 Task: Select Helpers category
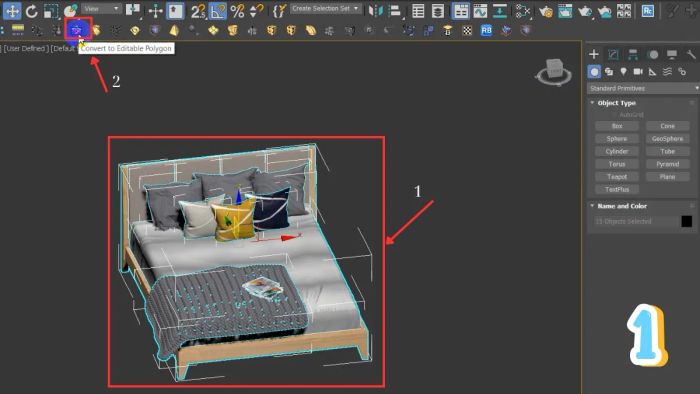(x=653, y=71)
